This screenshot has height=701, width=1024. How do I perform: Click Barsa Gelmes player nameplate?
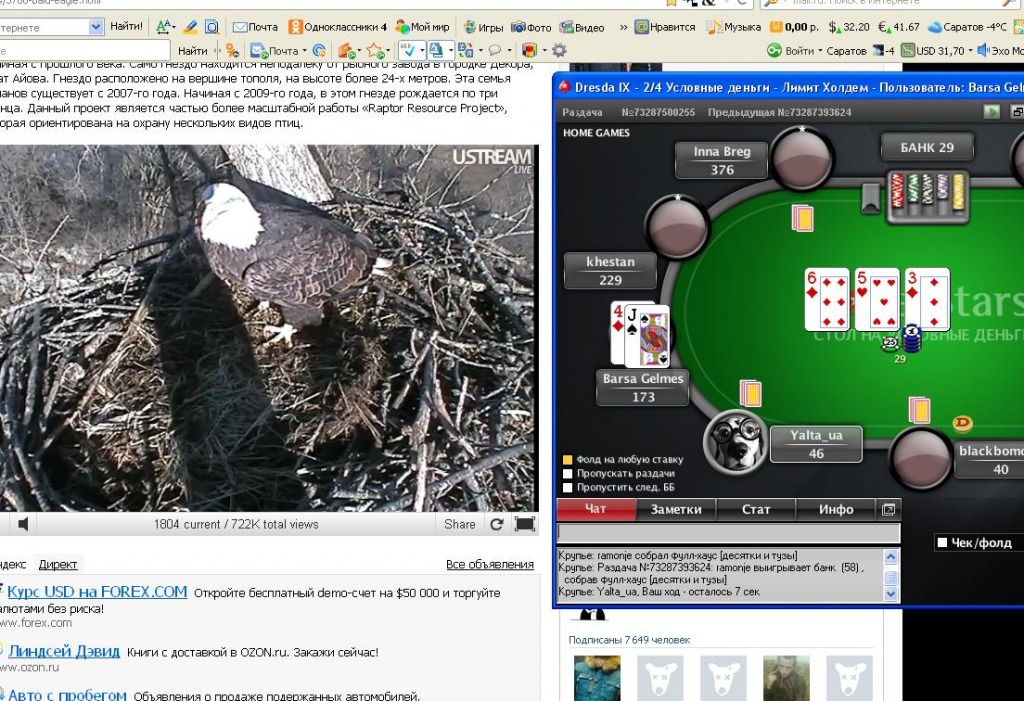(x=643, y=387)
